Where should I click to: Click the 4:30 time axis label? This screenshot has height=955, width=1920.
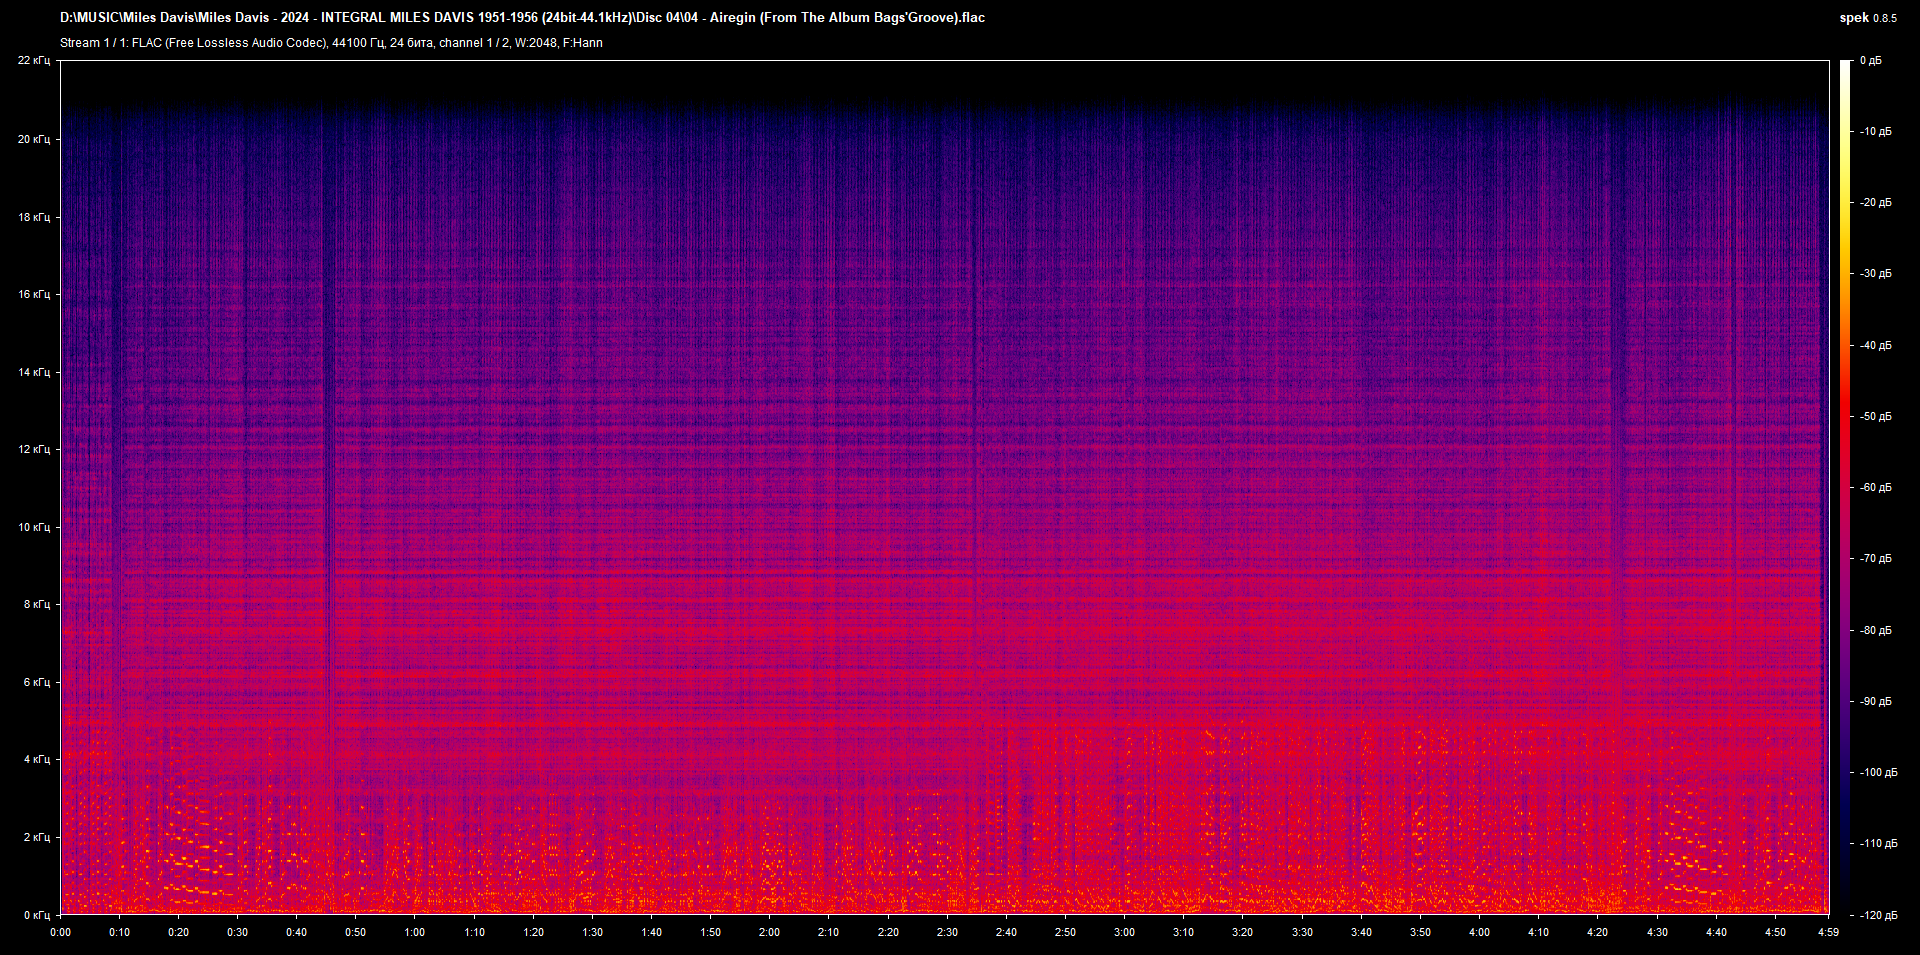[1657, 932]
